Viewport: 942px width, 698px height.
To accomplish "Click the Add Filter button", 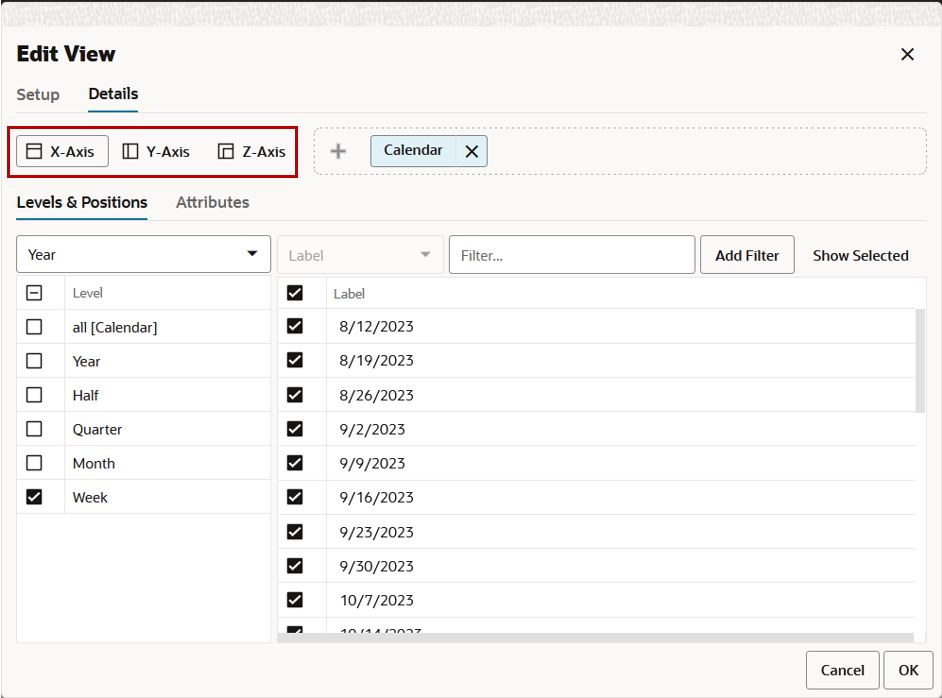I will (x=747, y=254).
